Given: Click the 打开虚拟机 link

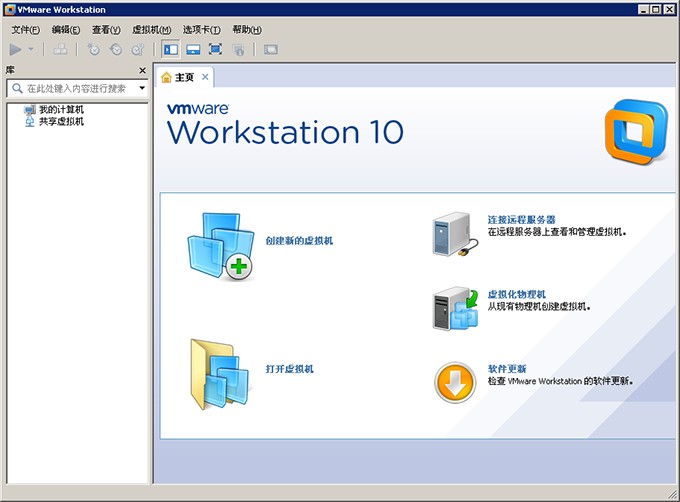Looking at the screenshot, I should point(289,369).
